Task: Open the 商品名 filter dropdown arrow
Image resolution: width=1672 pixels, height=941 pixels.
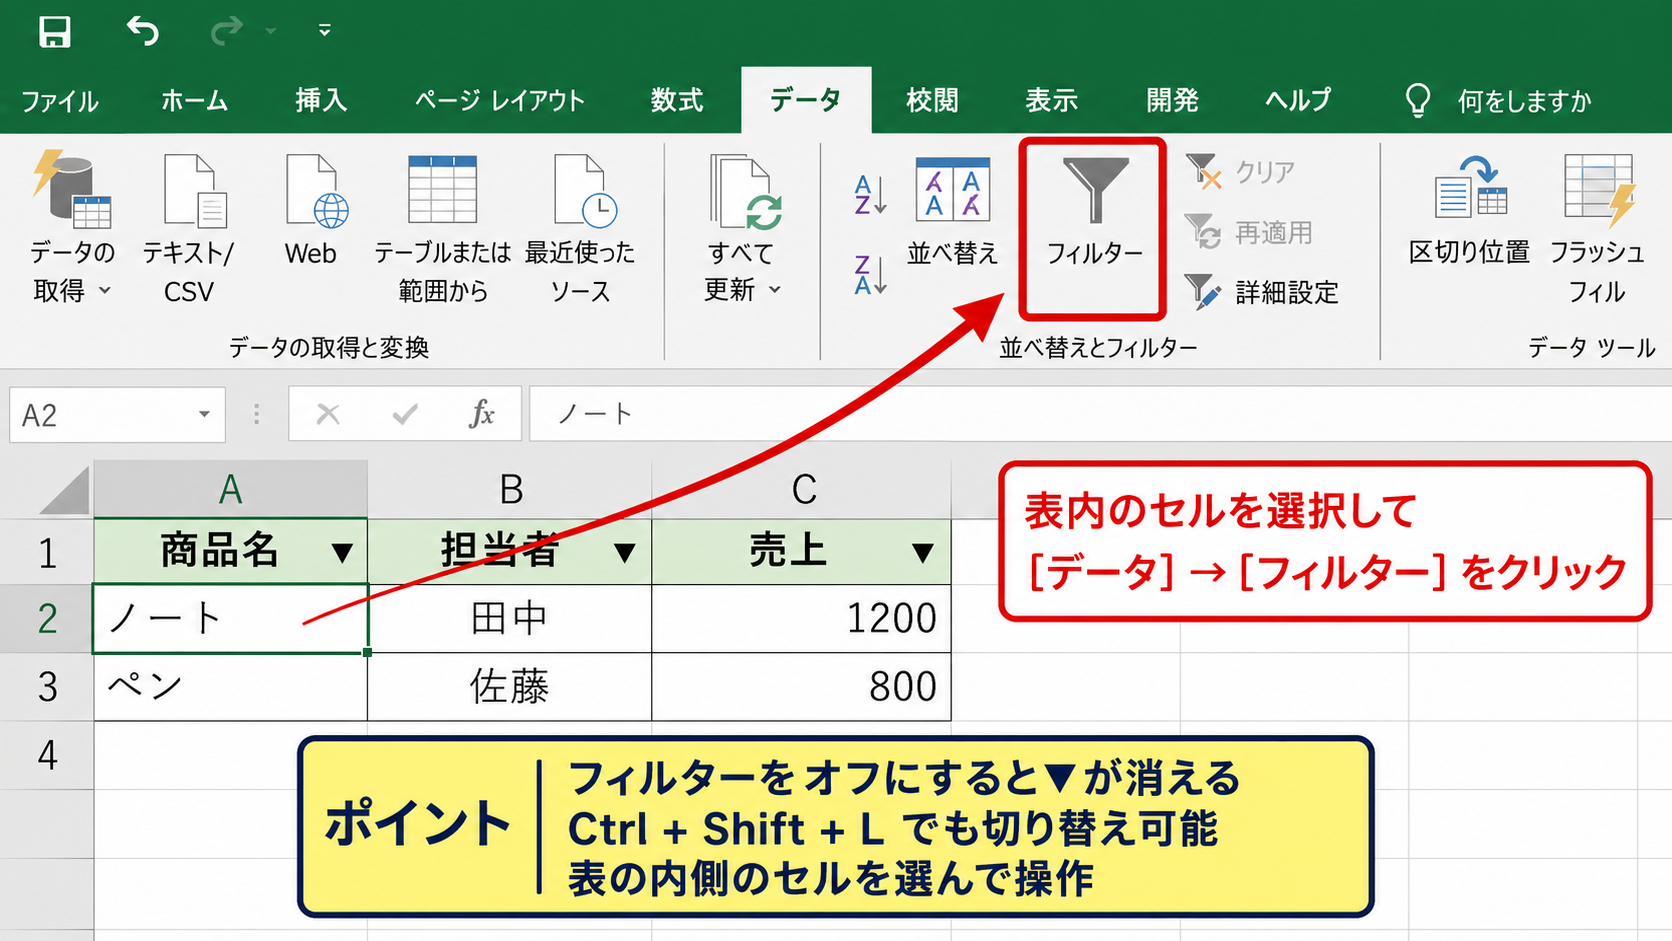Action: (x=342, y=552)
